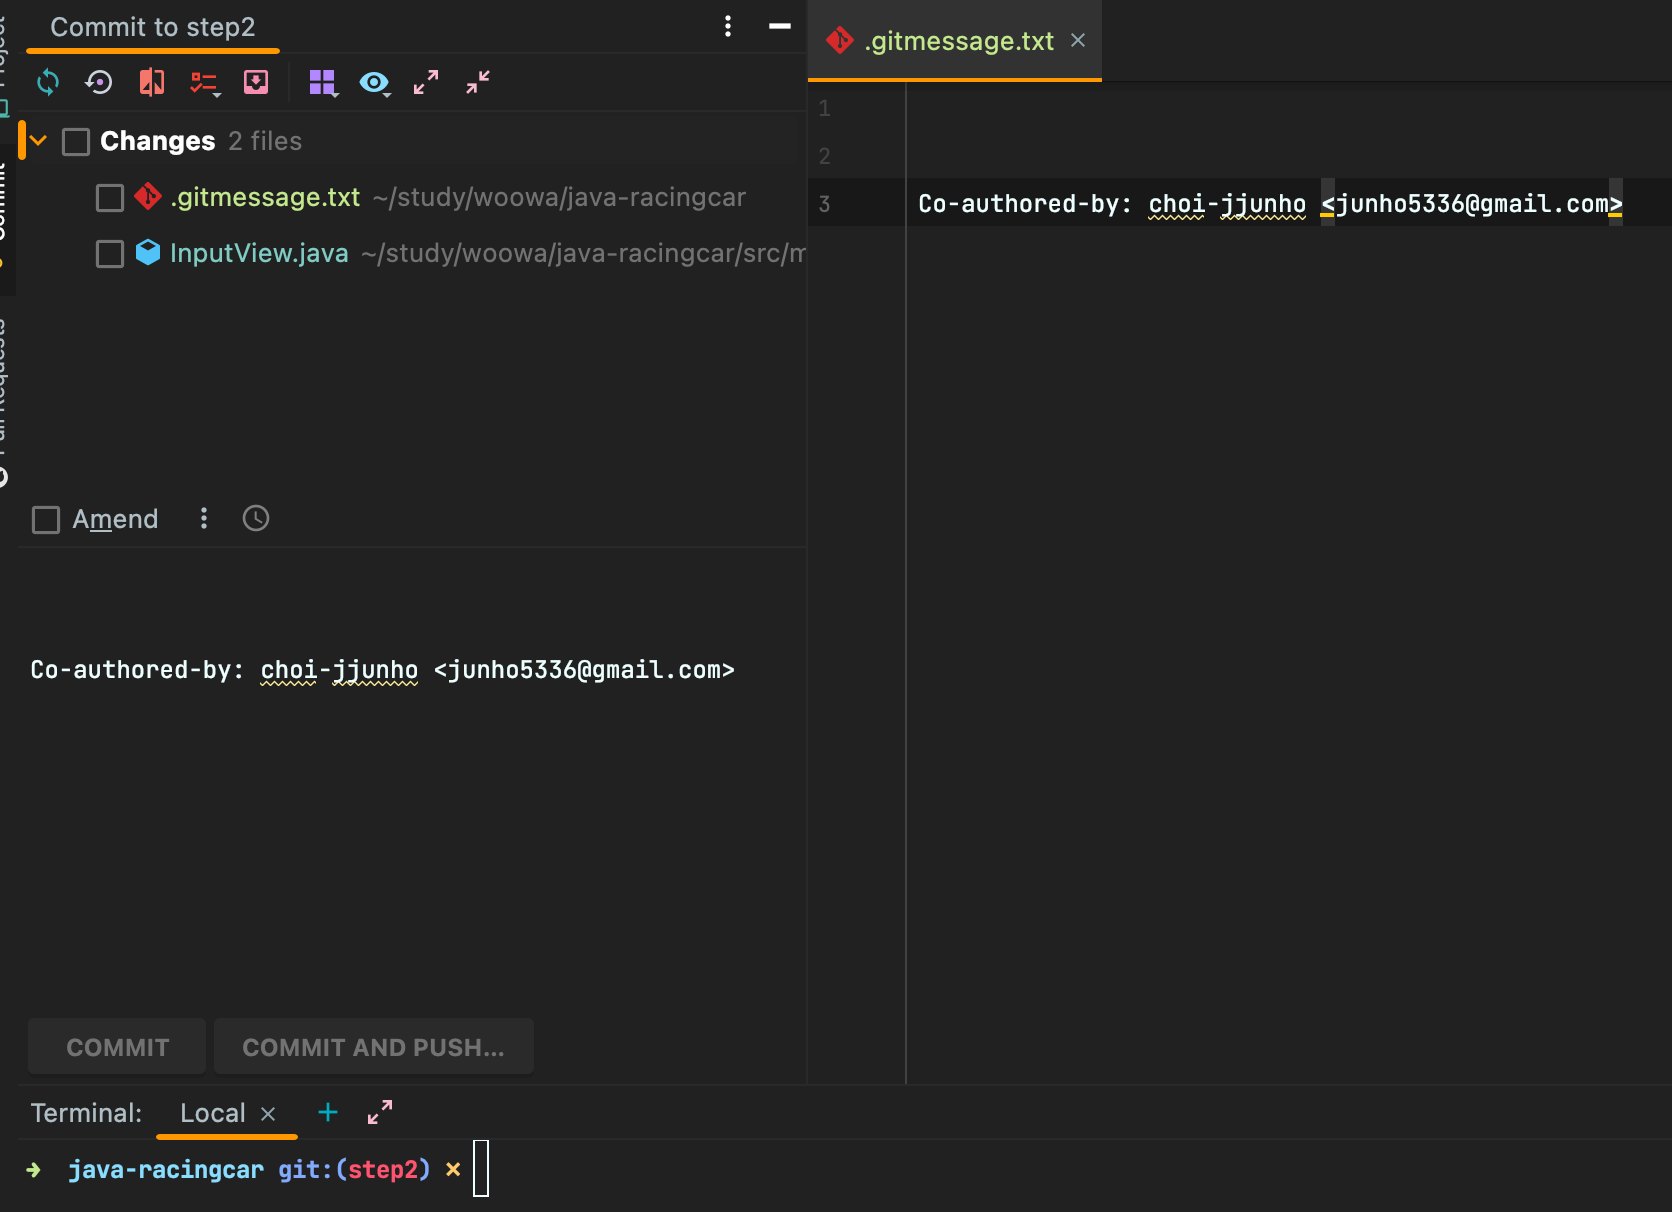Open the eye View Options dropdown
The image size is (1672, 1212).
coord(374,82)
